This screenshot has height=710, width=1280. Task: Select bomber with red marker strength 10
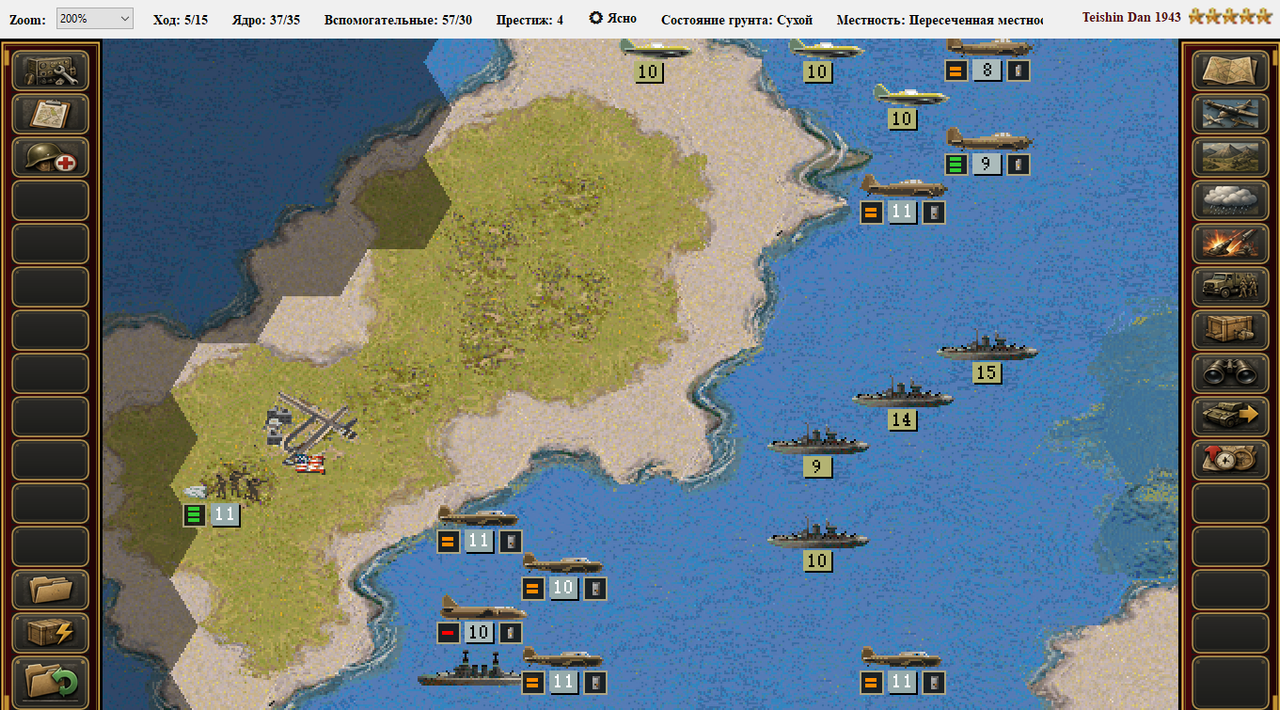(483, 608)
